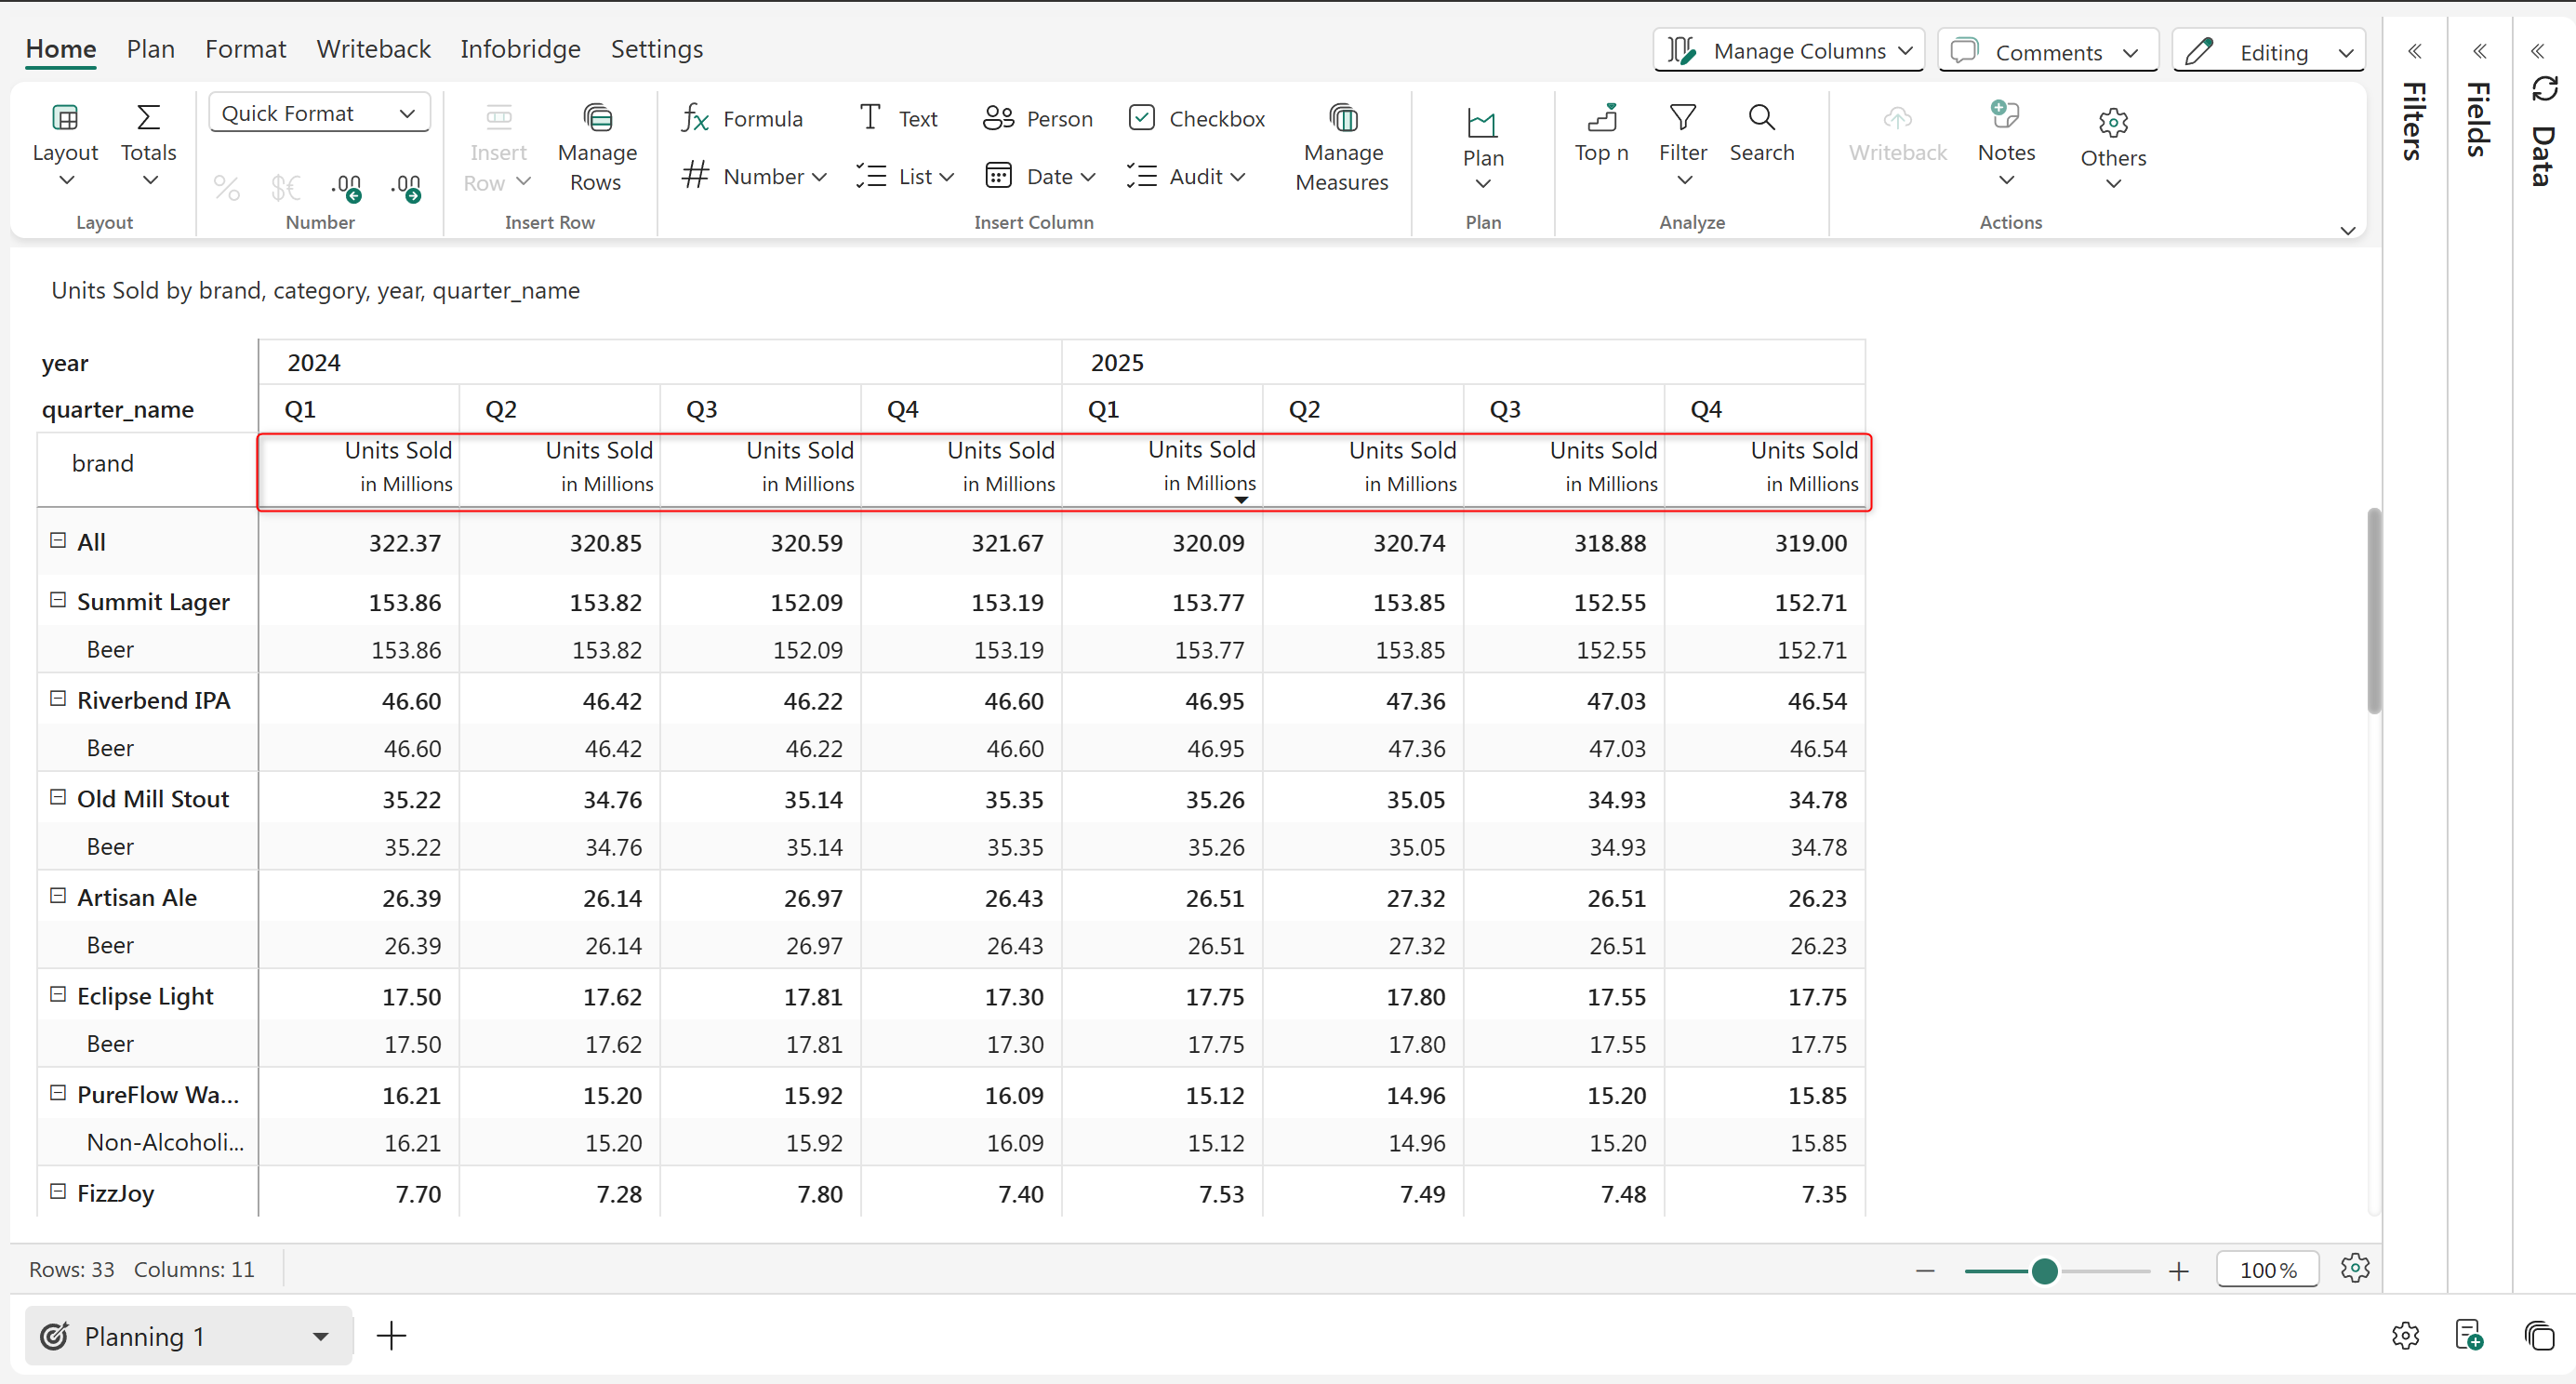
Task: Switch to the Writeback tab
Action: (373, 49)
